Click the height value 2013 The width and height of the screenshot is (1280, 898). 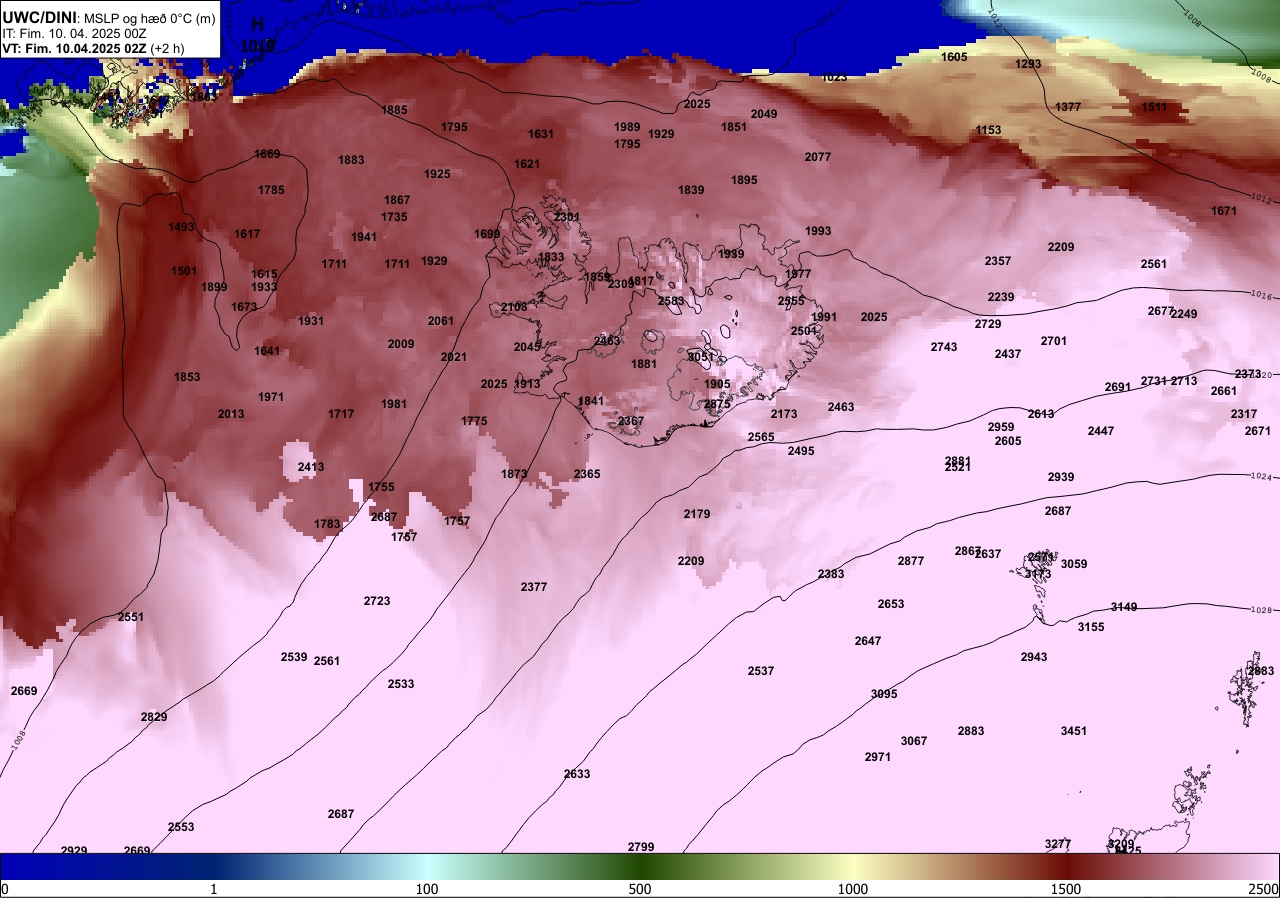tap(231, 414)
